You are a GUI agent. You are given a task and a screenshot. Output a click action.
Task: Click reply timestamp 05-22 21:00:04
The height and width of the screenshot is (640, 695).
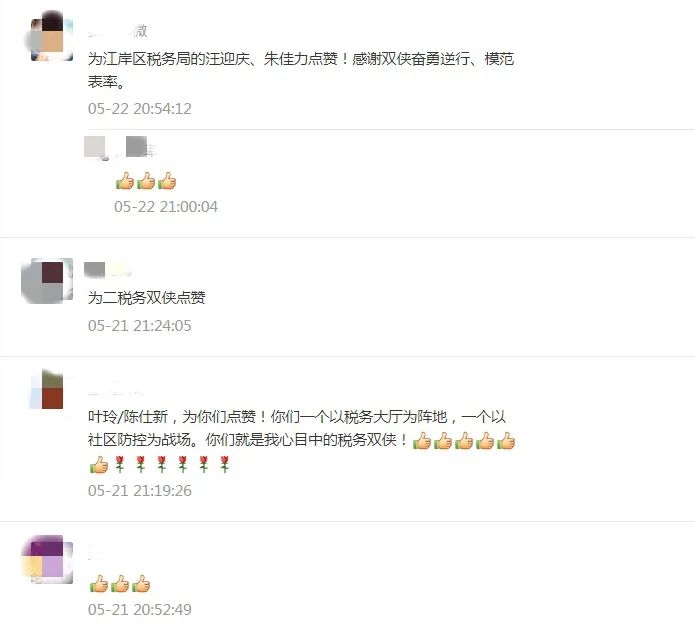[166, 207]
